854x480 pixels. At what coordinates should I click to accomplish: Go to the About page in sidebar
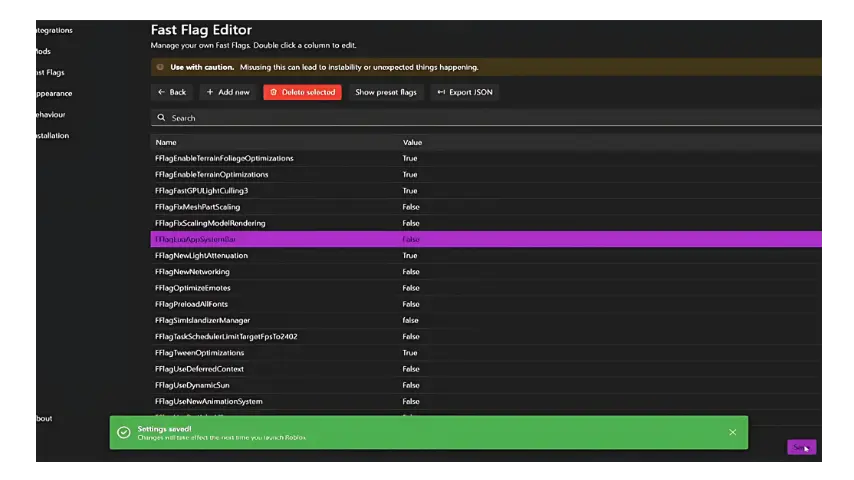(43, 418)
